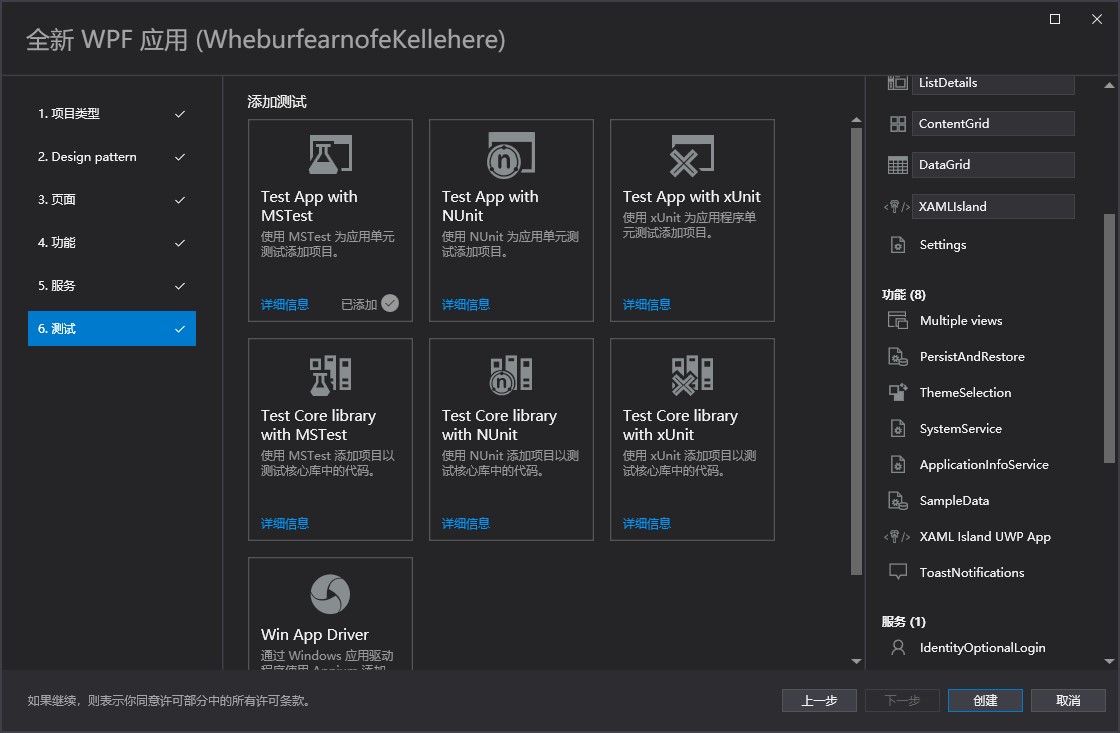Go to step 5 服务
This screenshot has width=1120, height=733.
[111, 286]
